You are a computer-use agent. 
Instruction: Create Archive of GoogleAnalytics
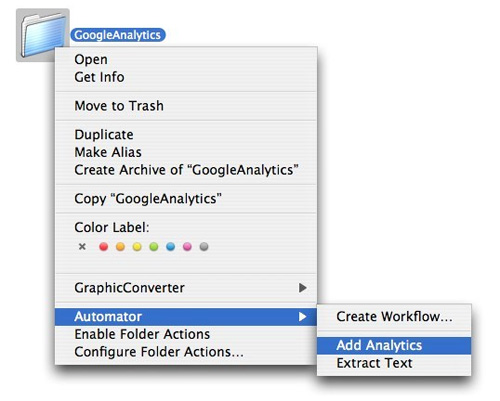click(x=186, y=170)
